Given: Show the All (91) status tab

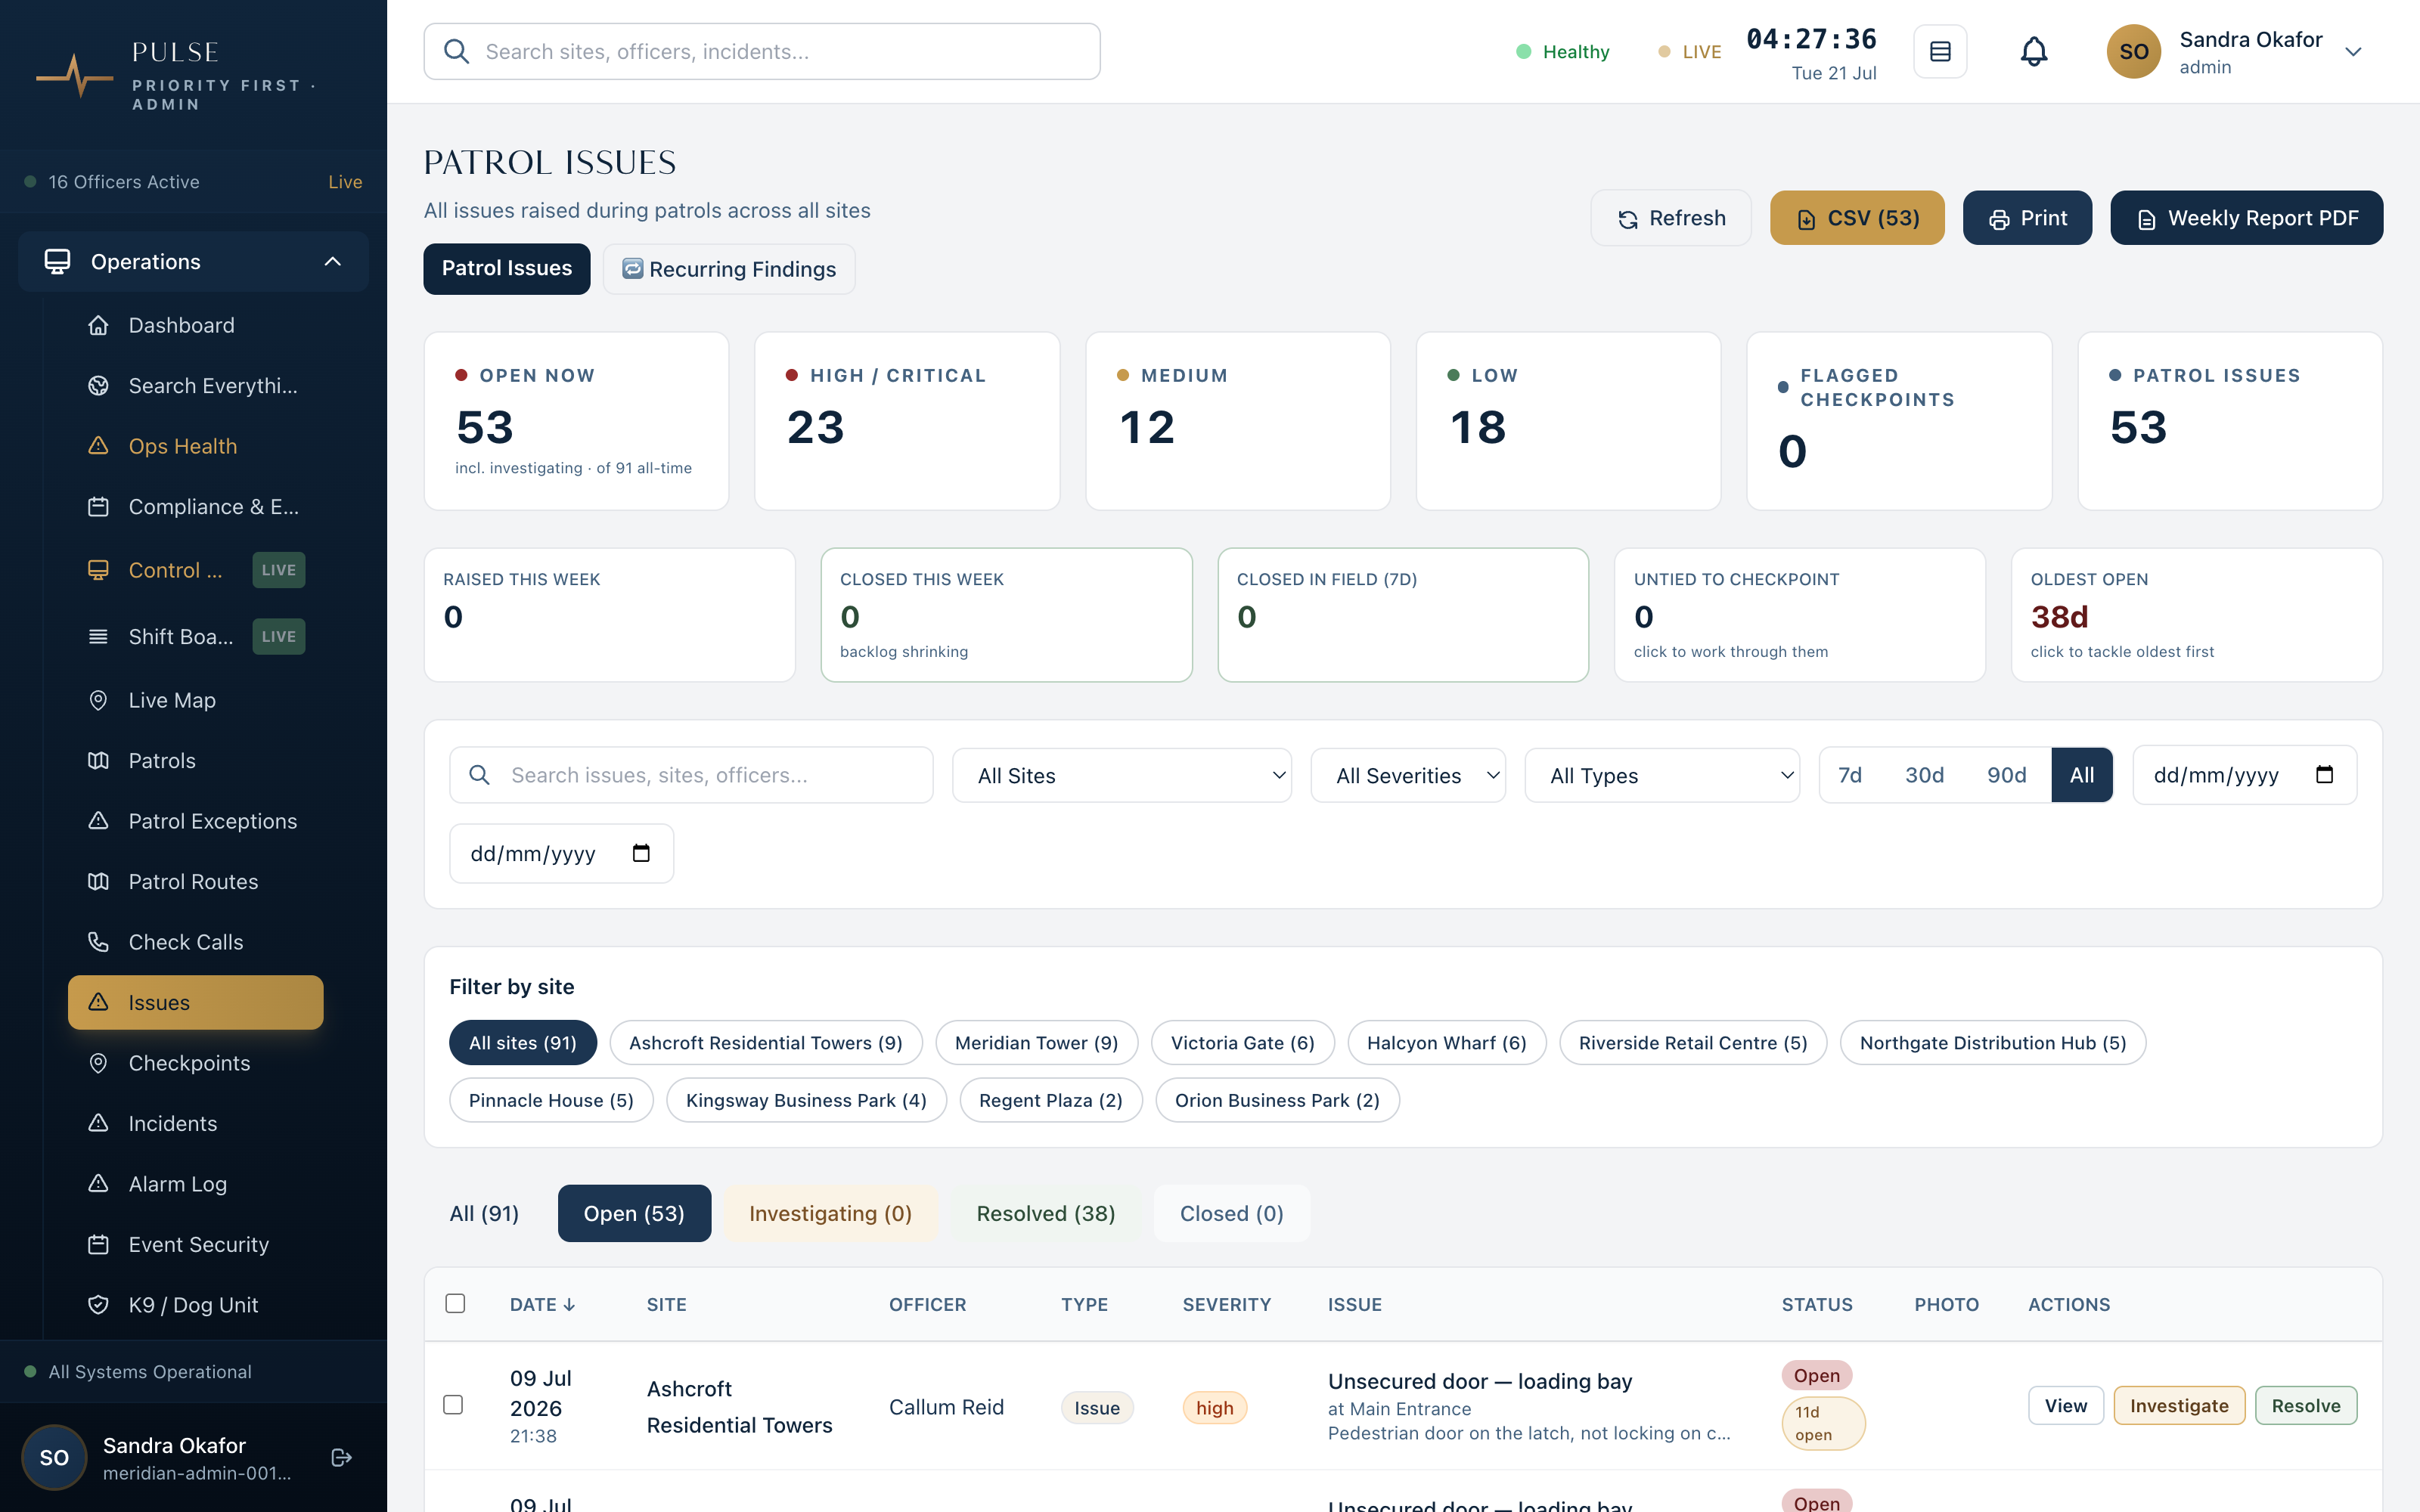Looking at the screenshot, I should (484, 1213).
